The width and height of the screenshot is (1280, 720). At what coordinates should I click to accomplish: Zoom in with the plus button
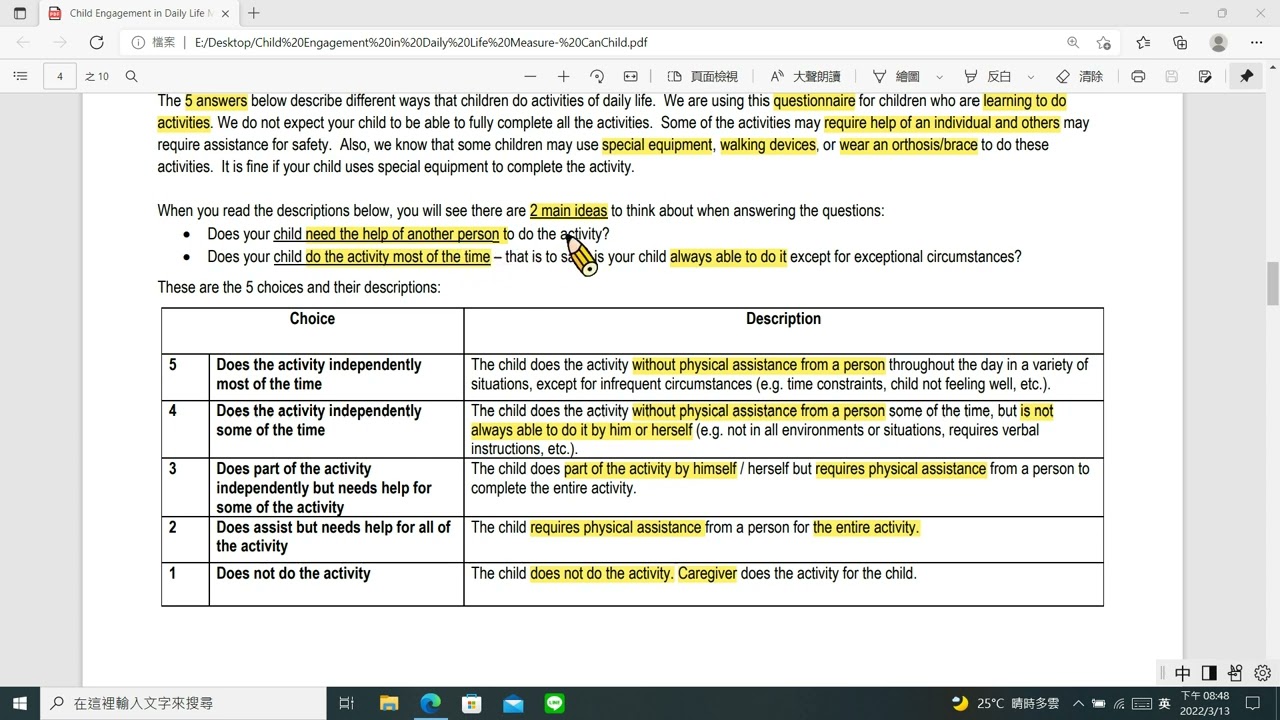(564, 76)
